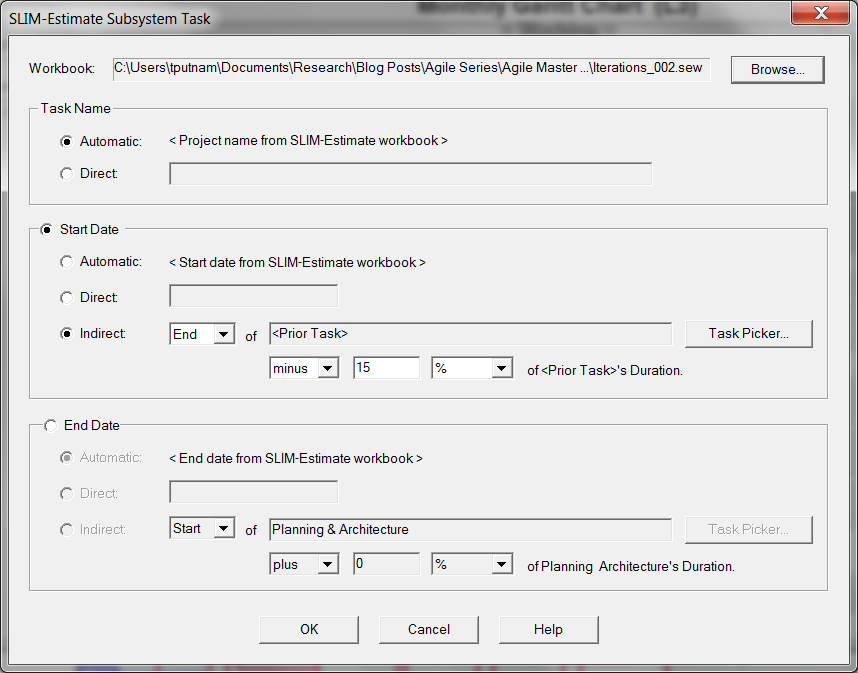Click the Planning & Architecture field
The image size is (858, 673).
coord(471,530)
